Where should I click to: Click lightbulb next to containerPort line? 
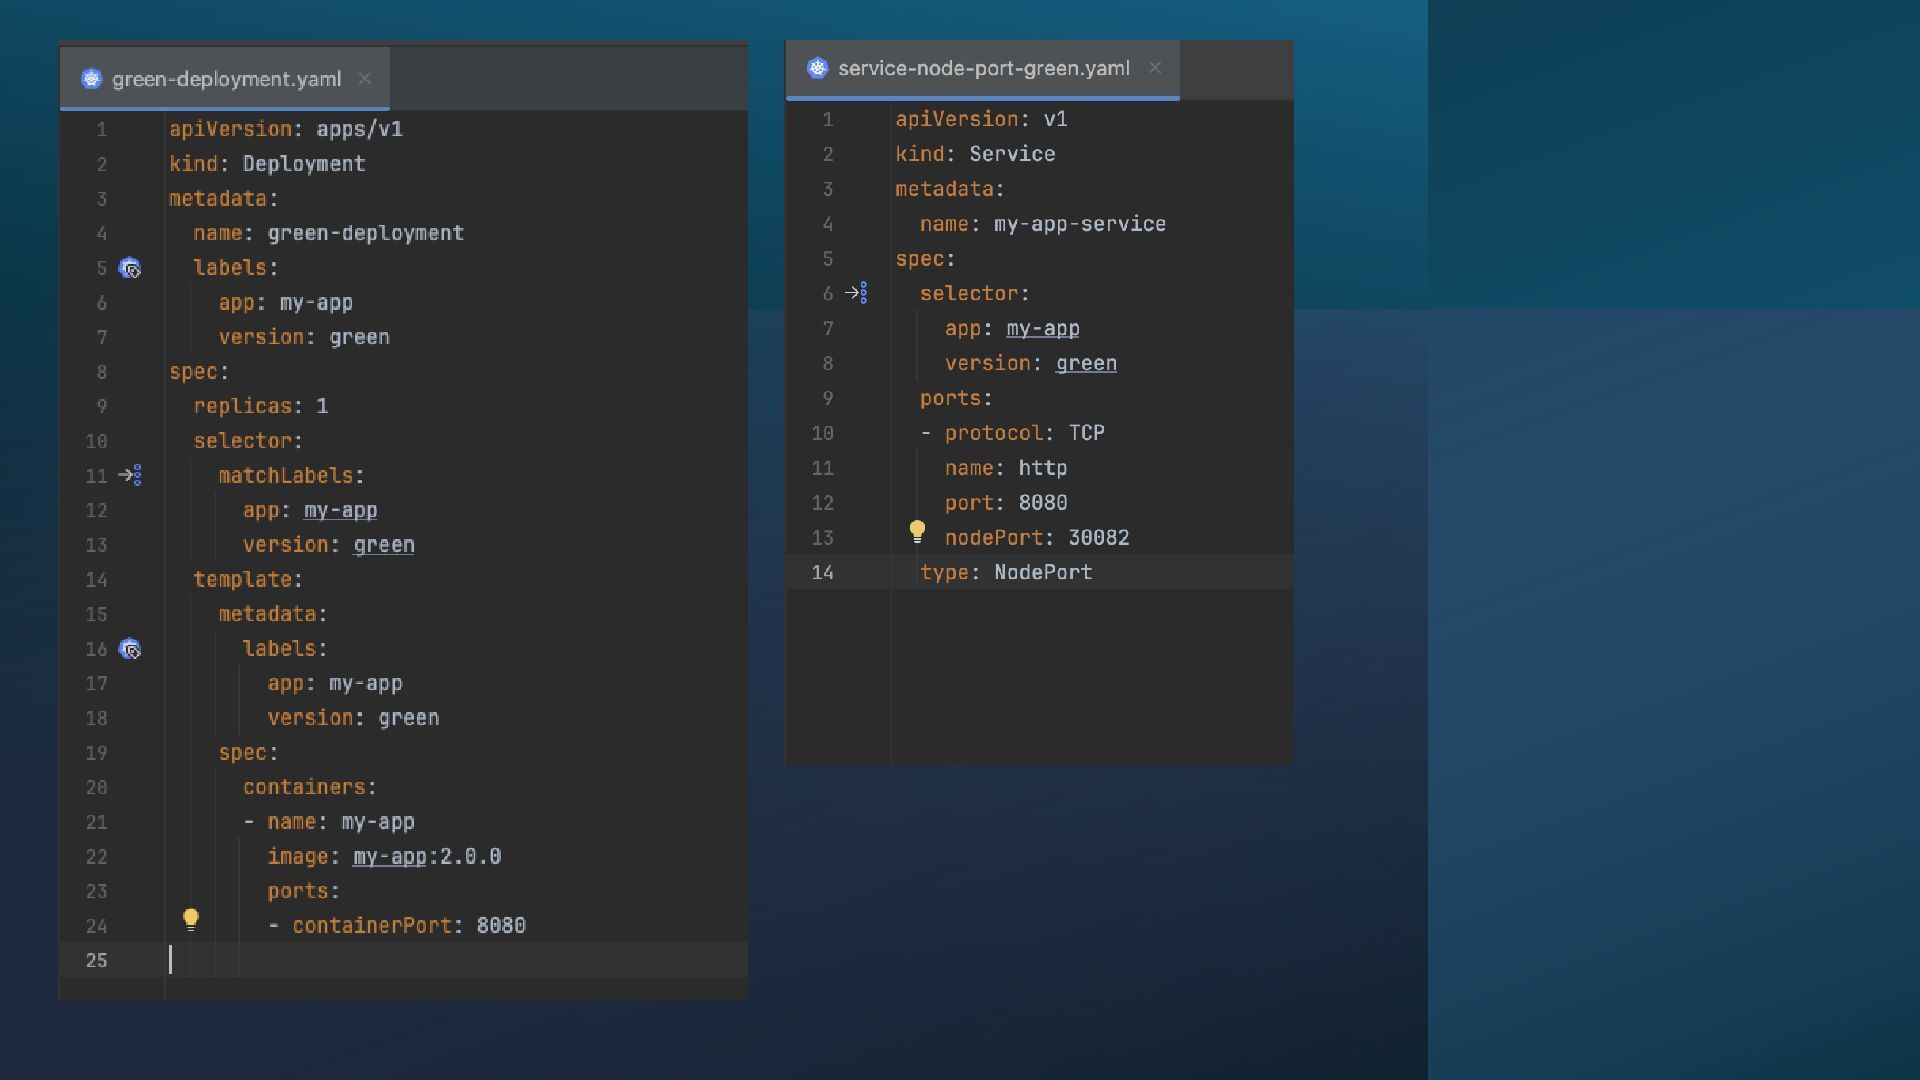coord(191,919)
